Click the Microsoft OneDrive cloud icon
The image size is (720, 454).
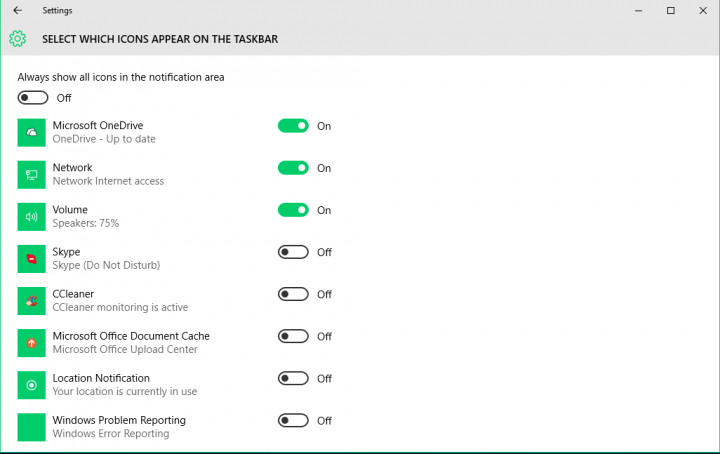[31, 133]
